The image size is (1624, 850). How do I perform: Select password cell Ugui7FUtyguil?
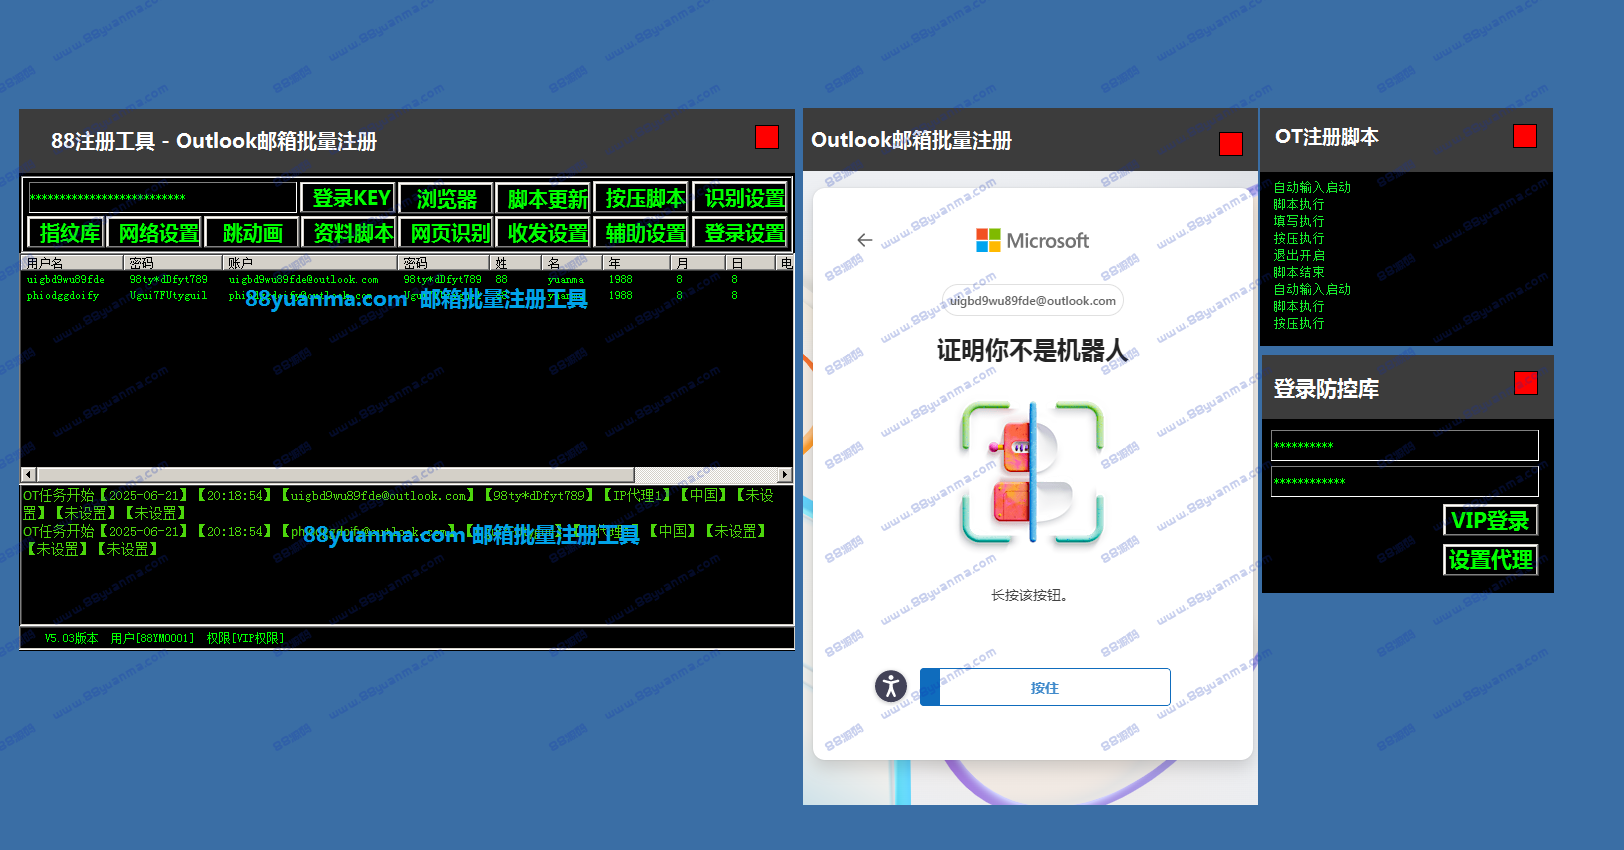coord(168,296)
